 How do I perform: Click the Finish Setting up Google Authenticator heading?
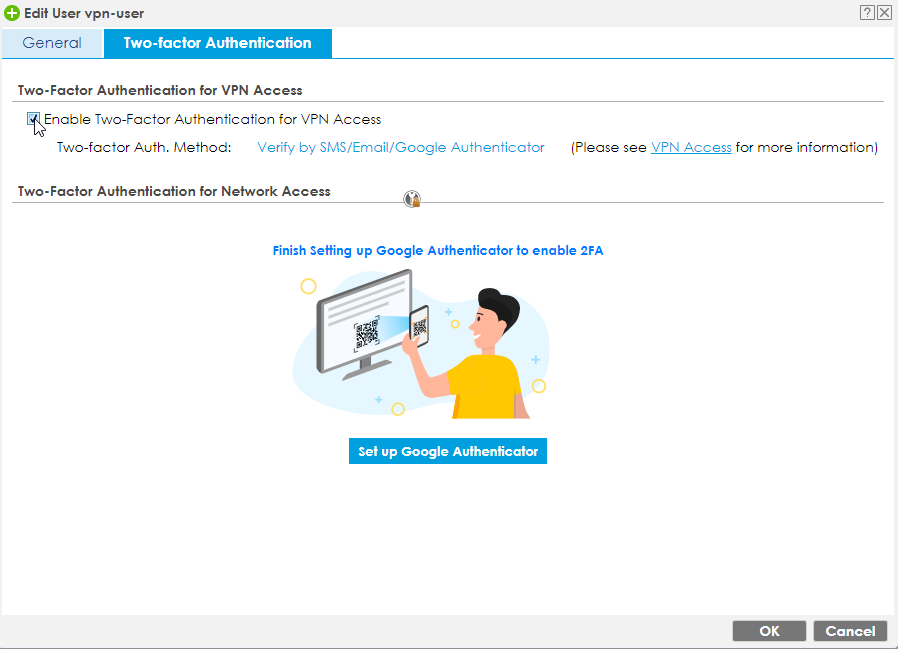(x=438, y=250)
